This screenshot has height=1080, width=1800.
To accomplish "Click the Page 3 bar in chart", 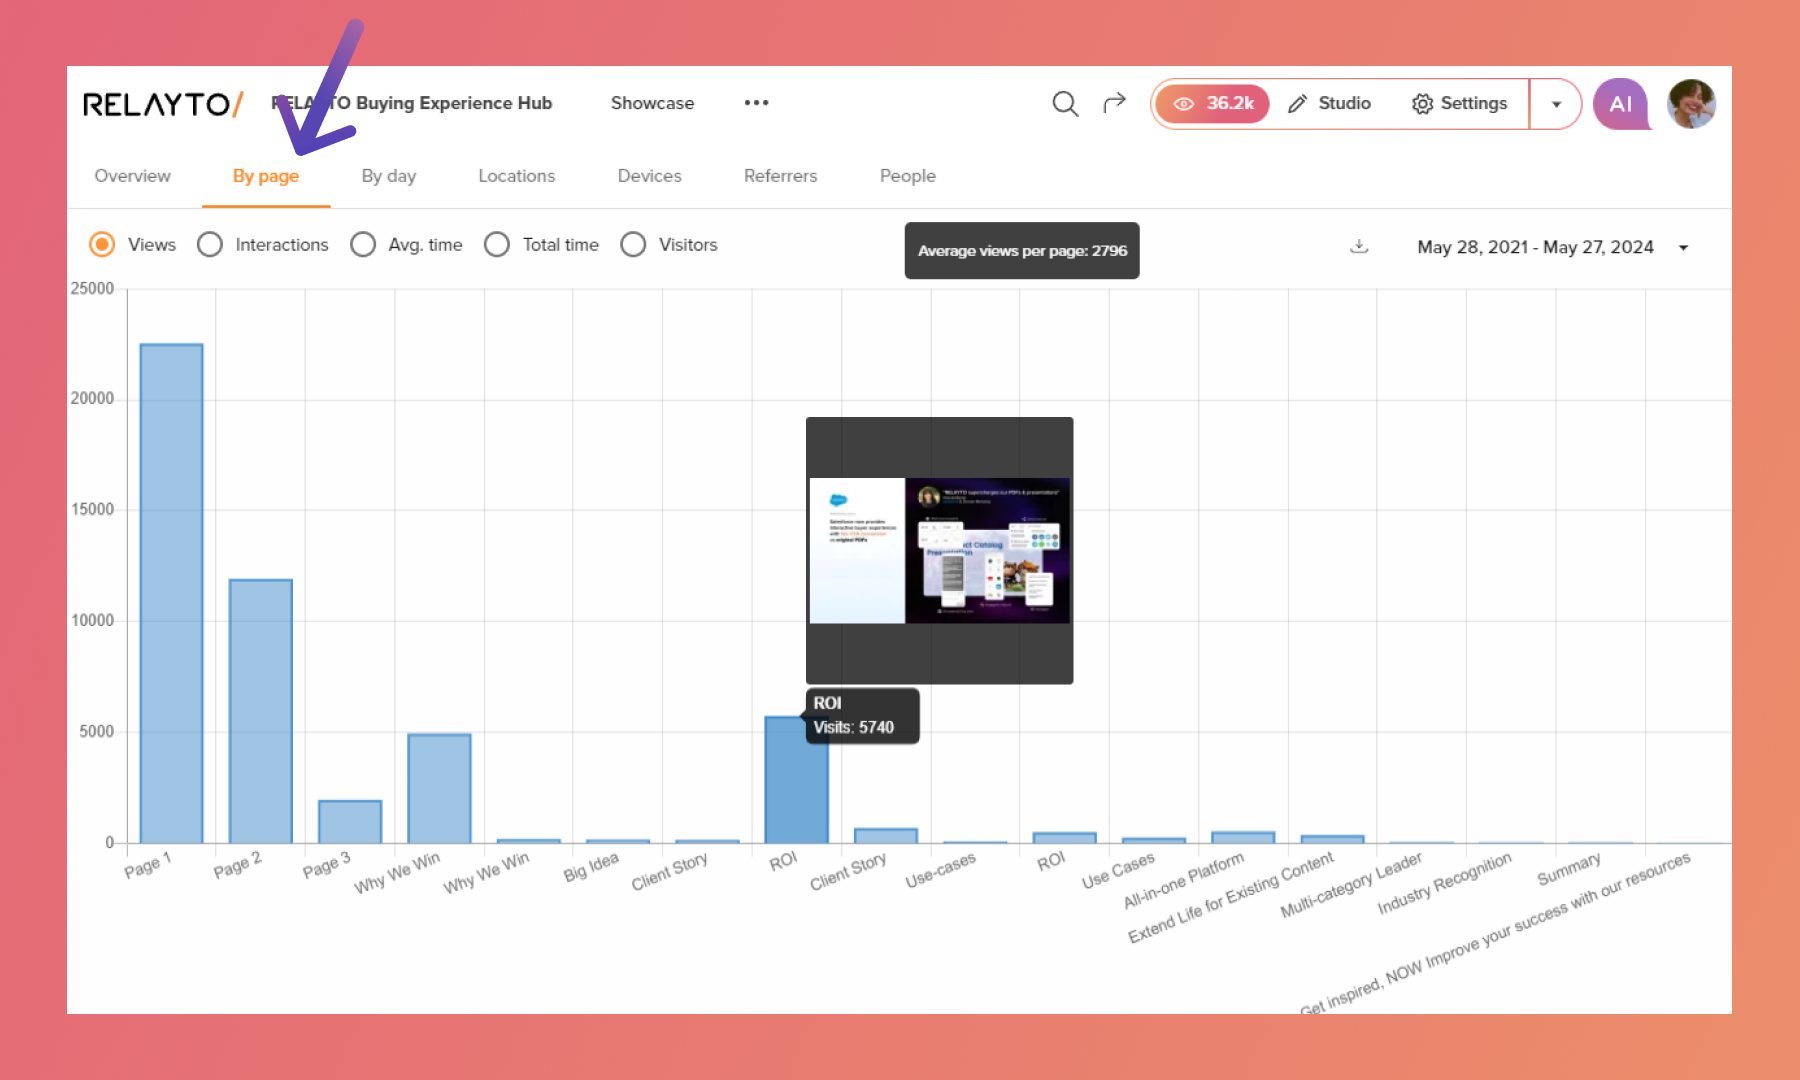I will point(350,822).
